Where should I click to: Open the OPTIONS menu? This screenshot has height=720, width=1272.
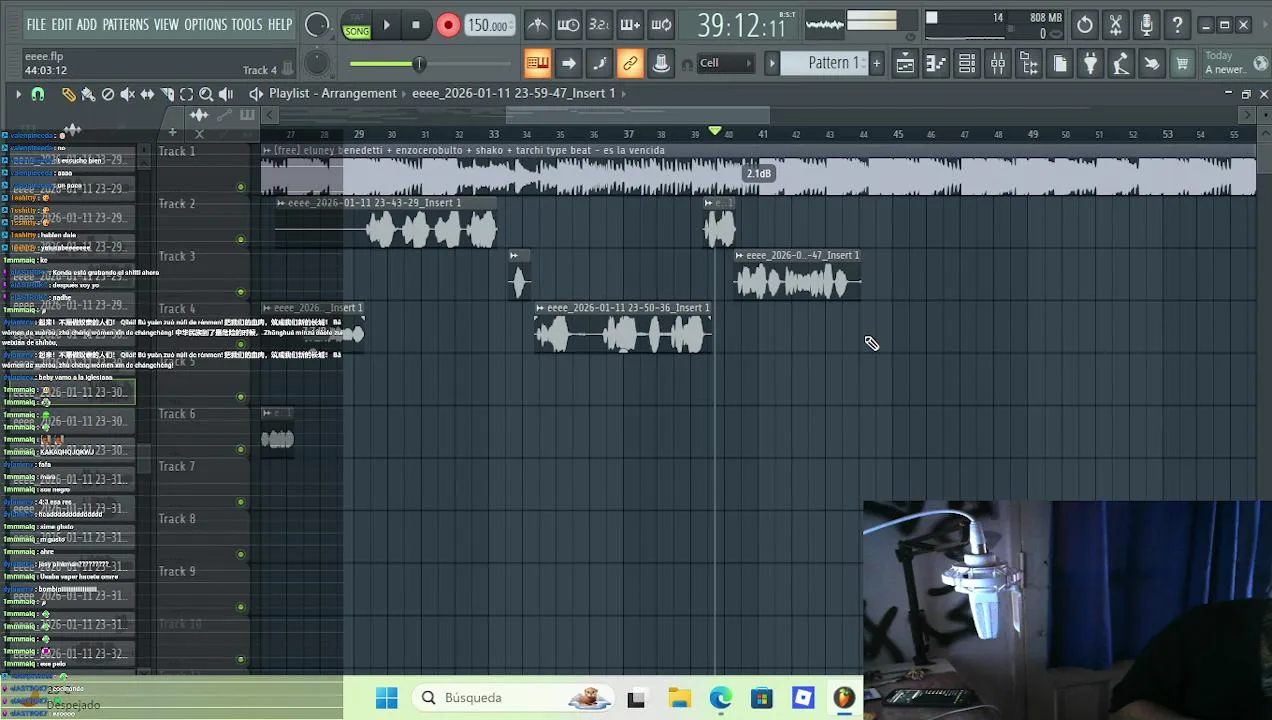coord(206,25)
